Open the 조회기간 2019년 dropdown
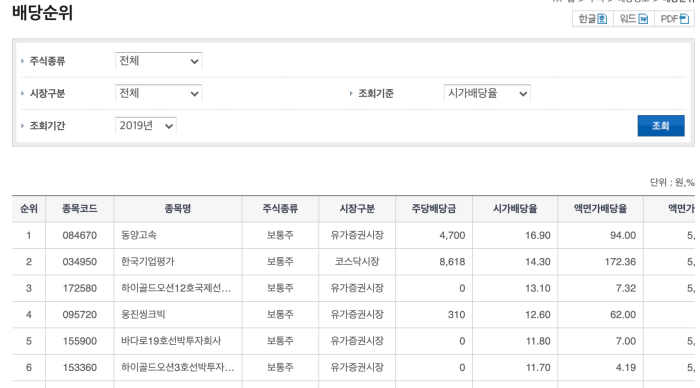Screen dimensions: 700x388 coord(146,126)
